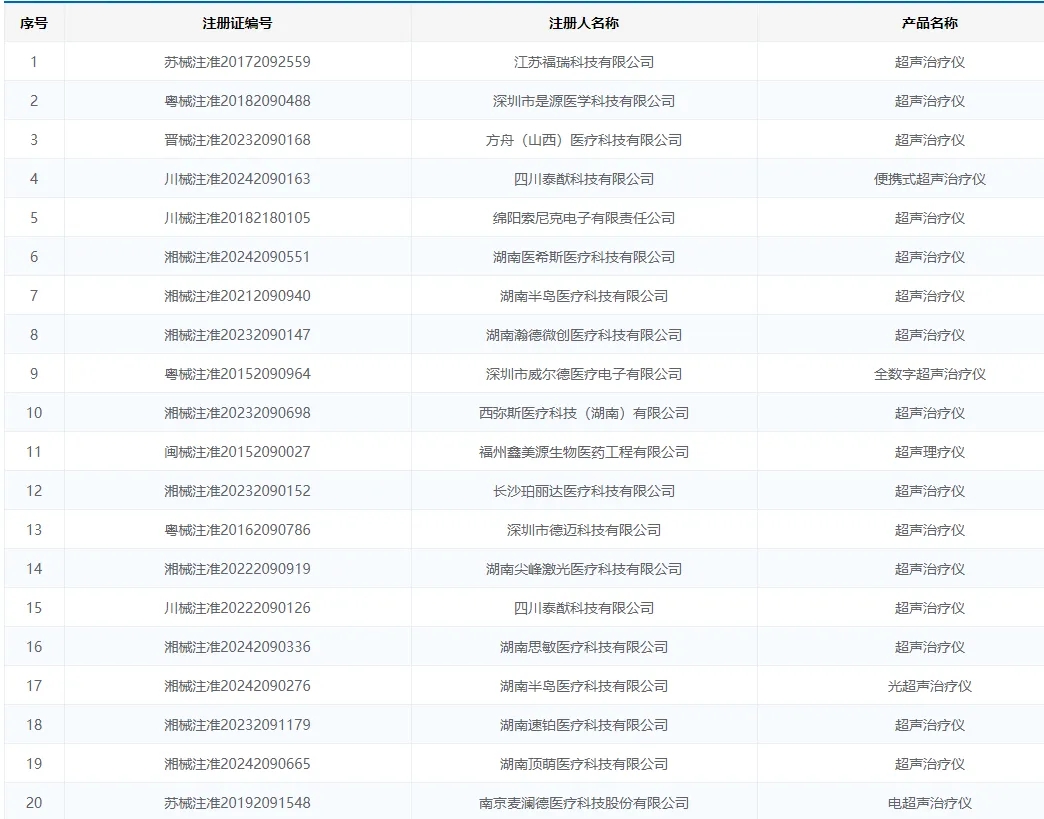
Task: Select registrant 湖南尖峰激光医疗科技有限公司
Action: [584, 569]
